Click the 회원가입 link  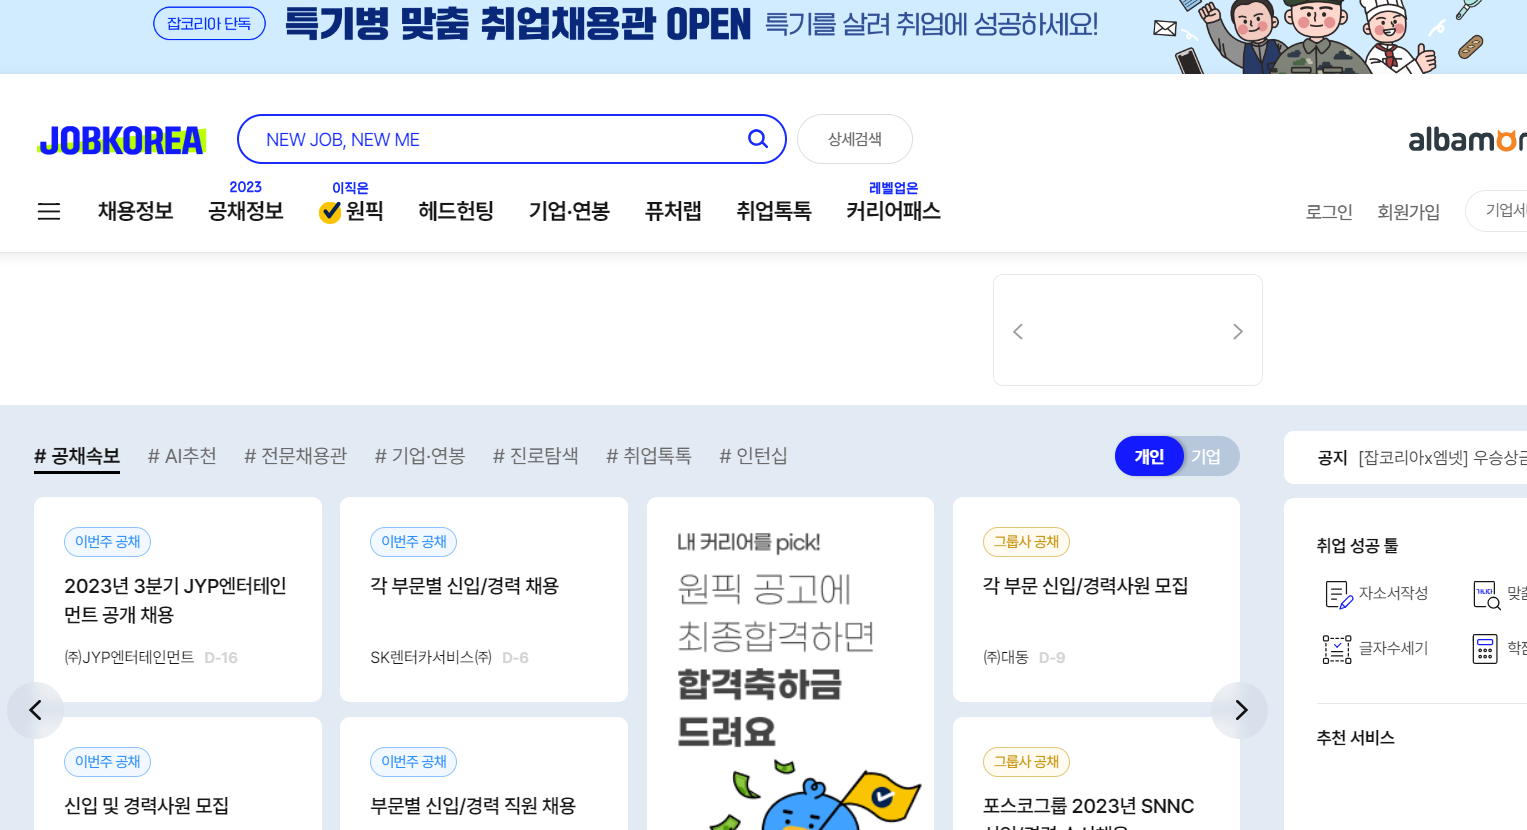point(1408,211)
